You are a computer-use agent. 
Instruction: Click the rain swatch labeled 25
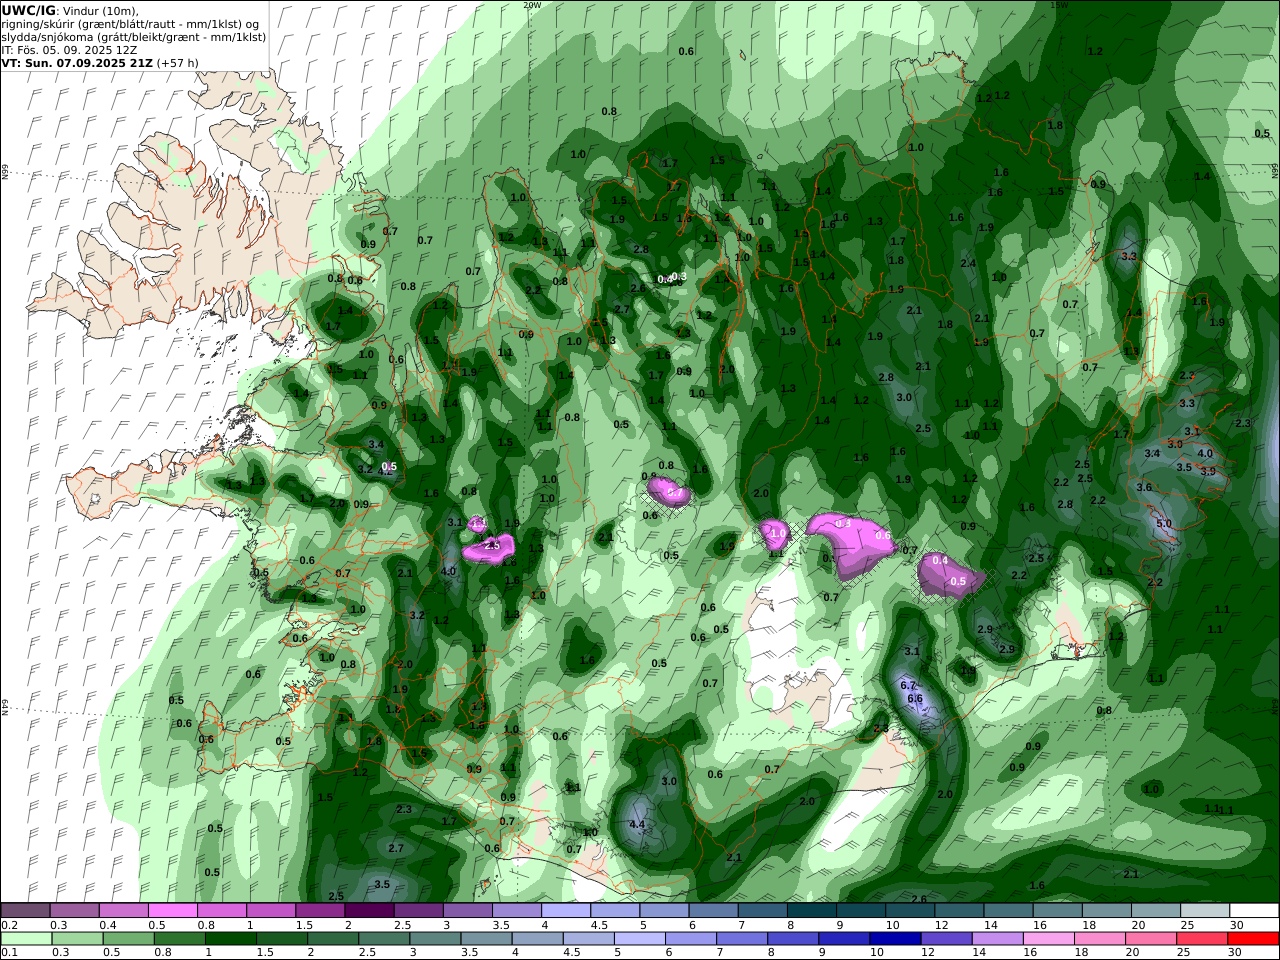[1203, 939]
